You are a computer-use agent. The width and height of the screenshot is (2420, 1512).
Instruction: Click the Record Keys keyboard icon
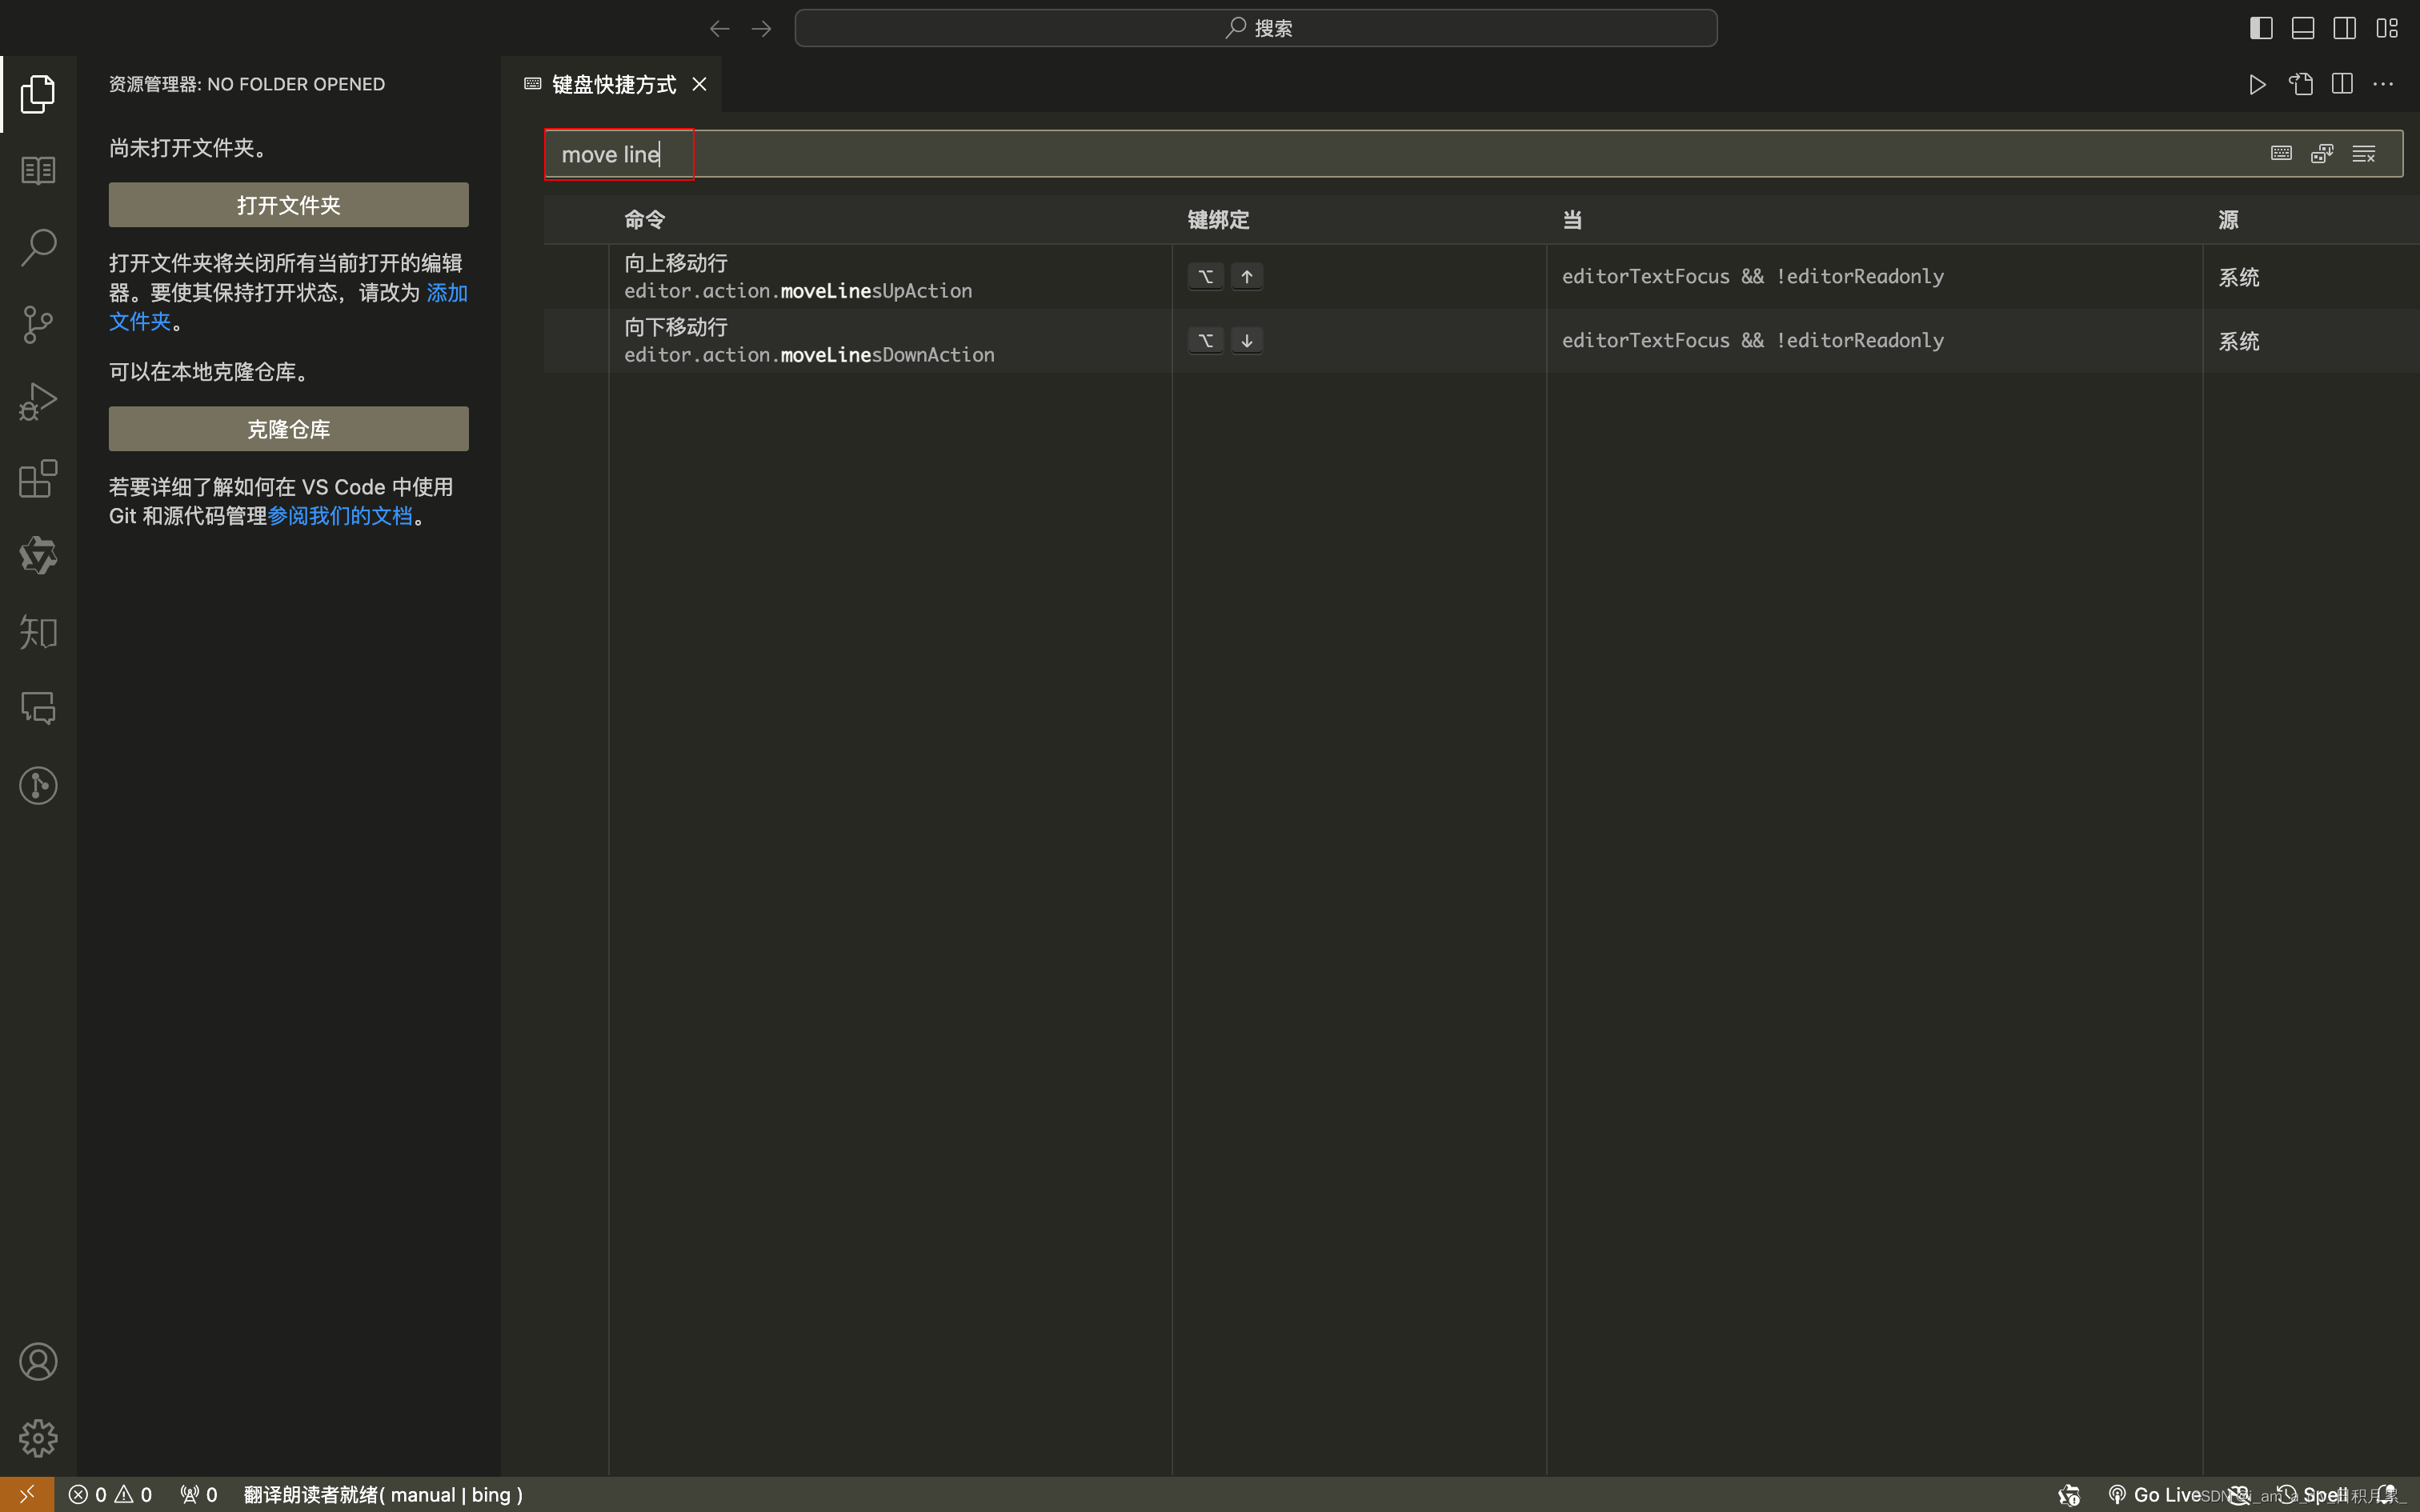point(2281,153)
